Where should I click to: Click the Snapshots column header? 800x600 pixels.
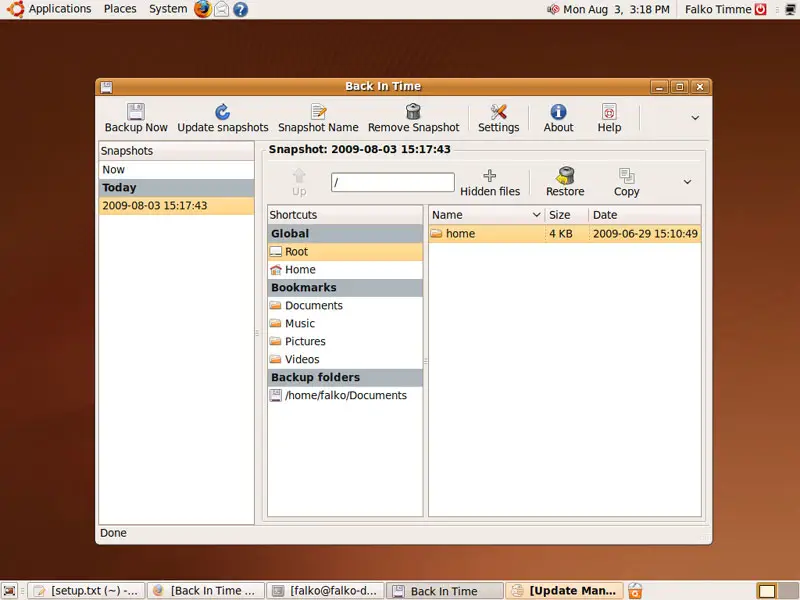(176, 151)
